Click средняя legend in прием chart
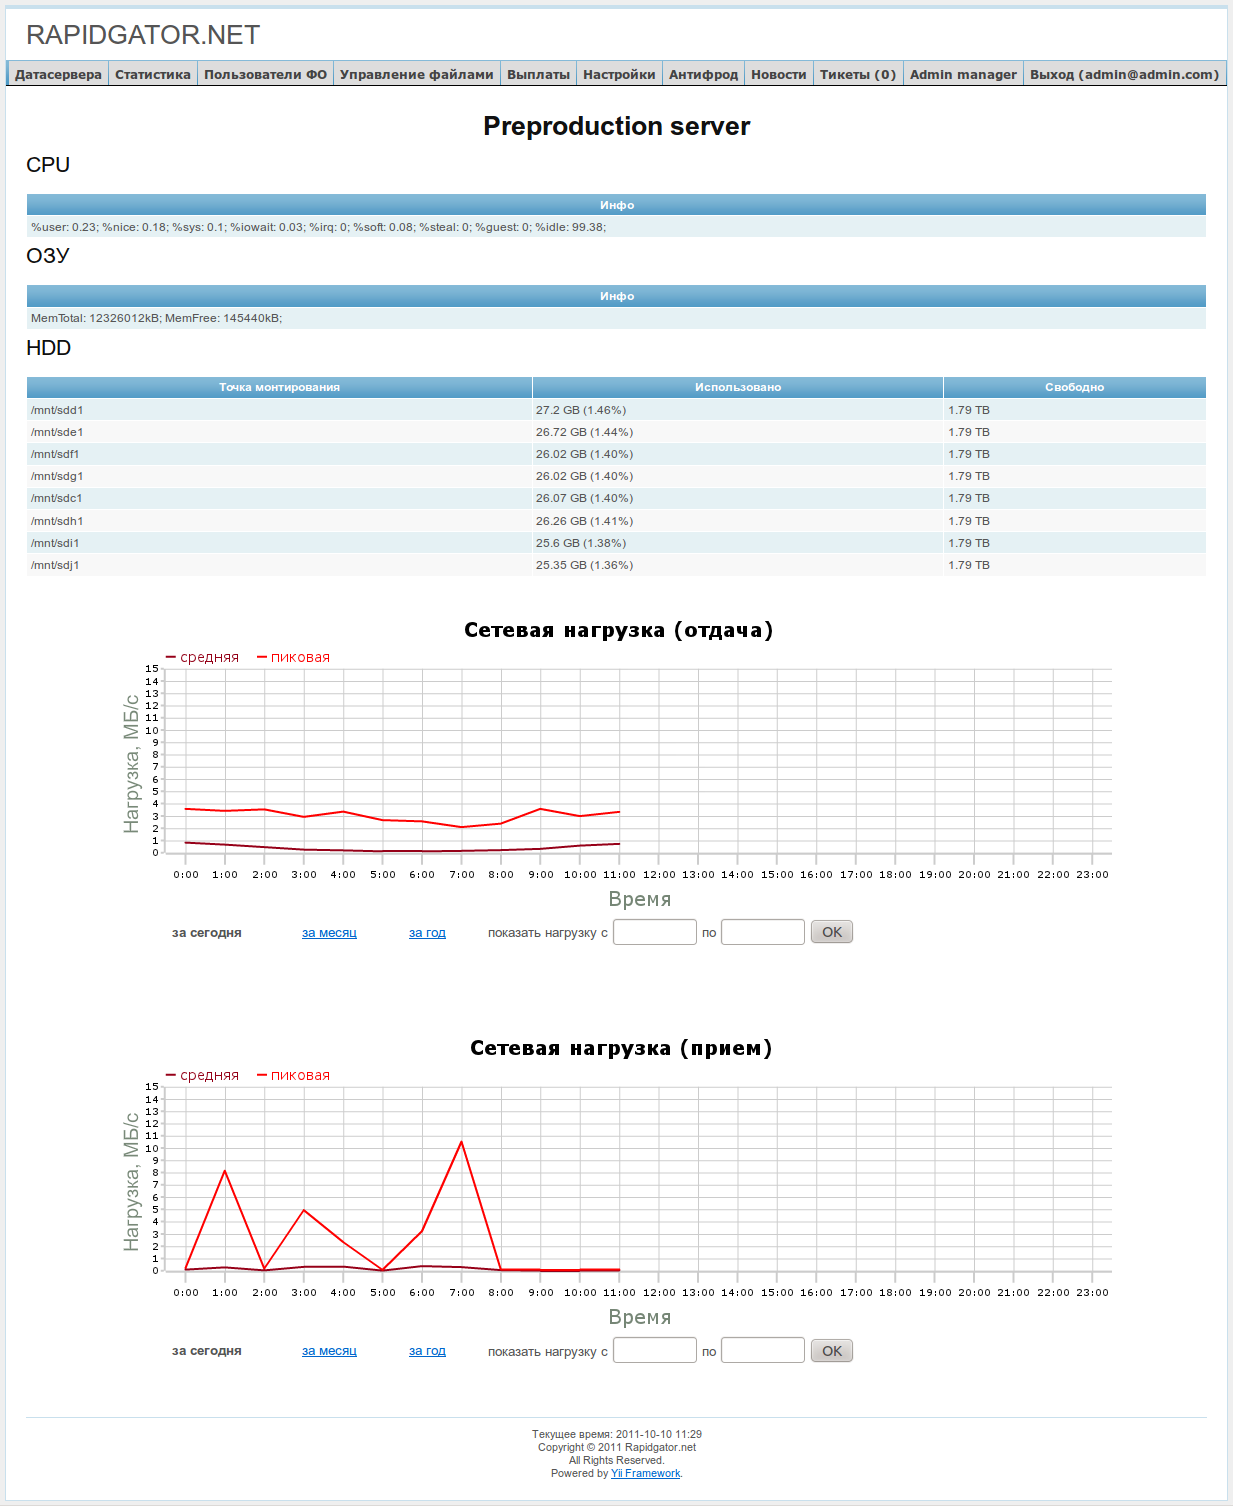 (x=203, y=1075)
